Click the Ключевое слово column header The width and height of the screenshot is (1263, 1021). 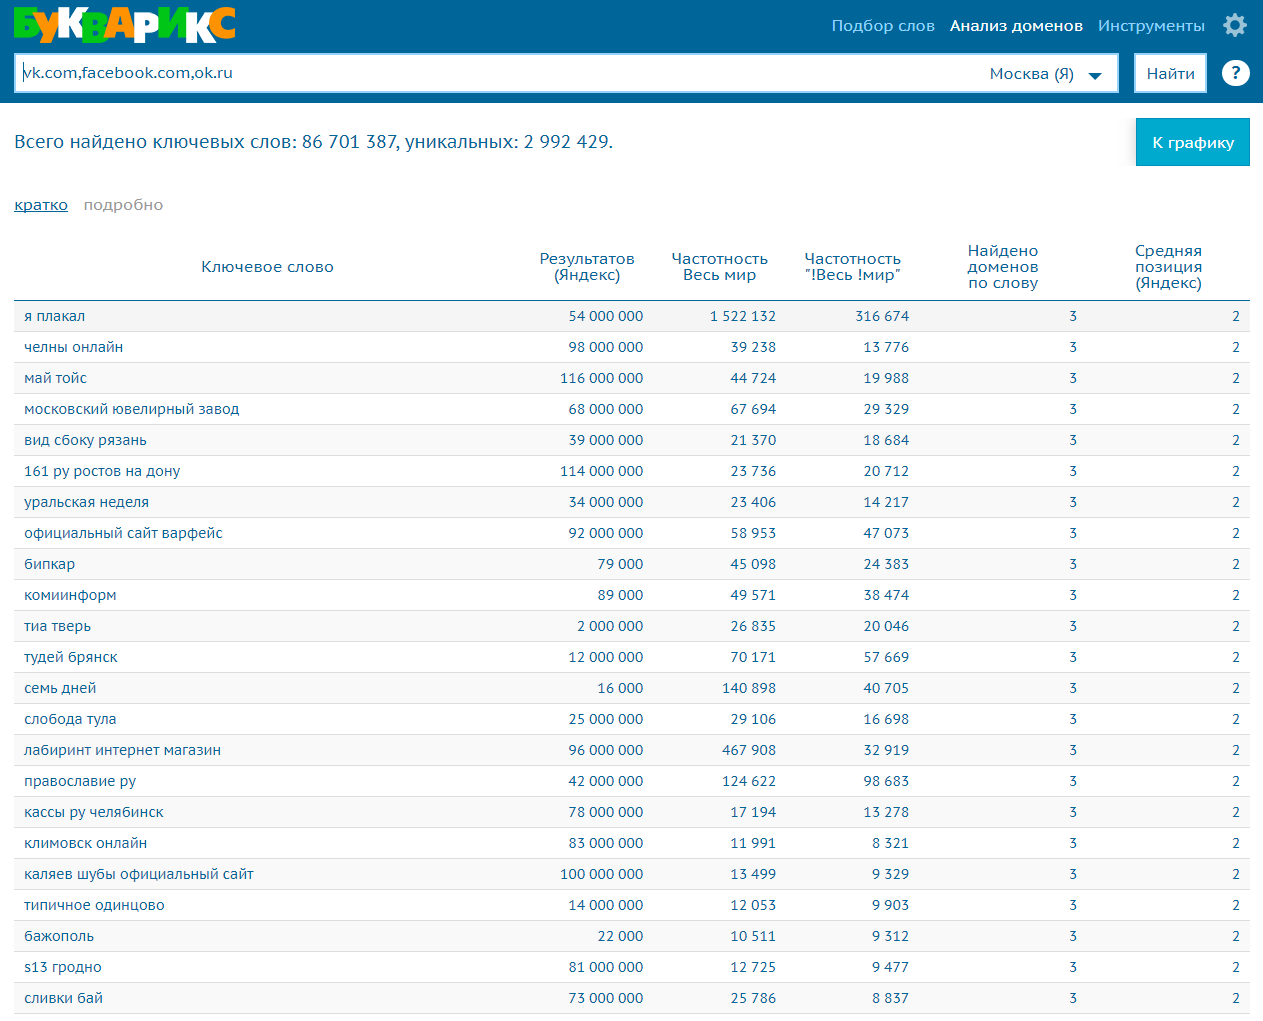(x=267, y=267)
